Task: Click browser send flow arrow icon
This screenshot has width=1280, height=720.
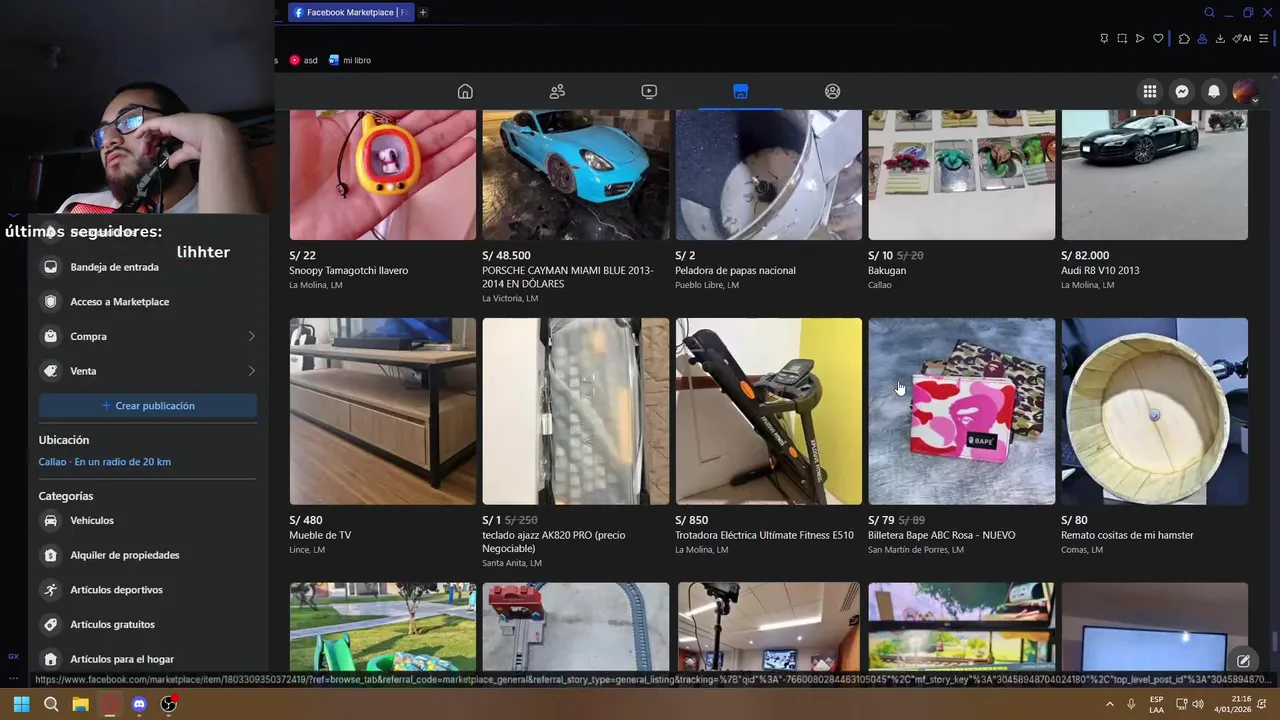Action: click(1140, 38)
